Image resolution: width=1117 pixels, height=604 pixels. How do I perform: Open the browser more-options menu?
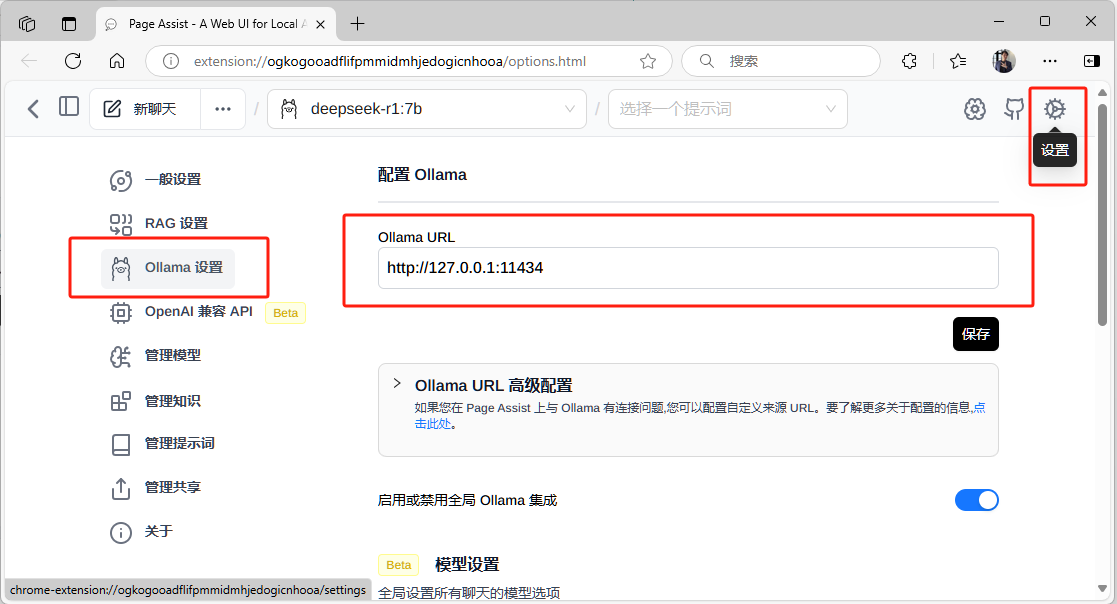tap(1050, 61)
